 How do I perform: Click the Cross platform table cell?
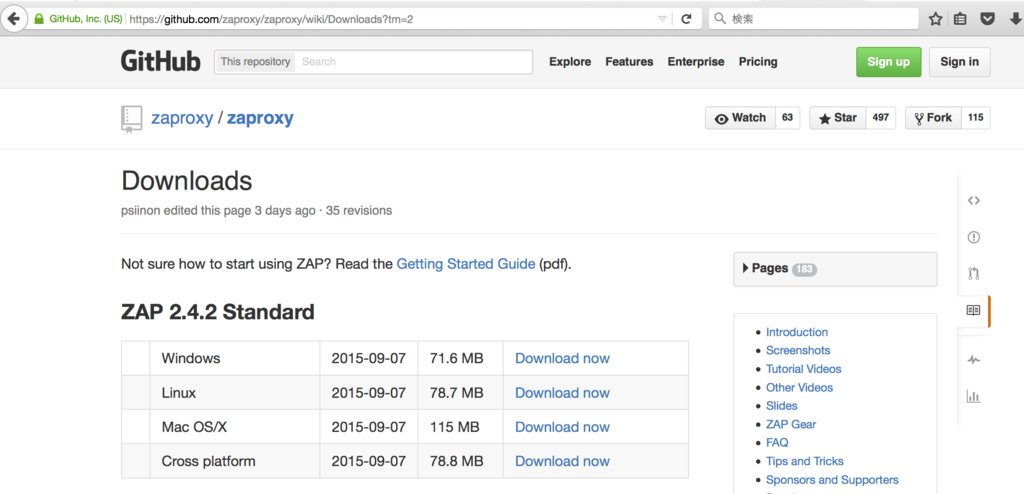(235, 461)
